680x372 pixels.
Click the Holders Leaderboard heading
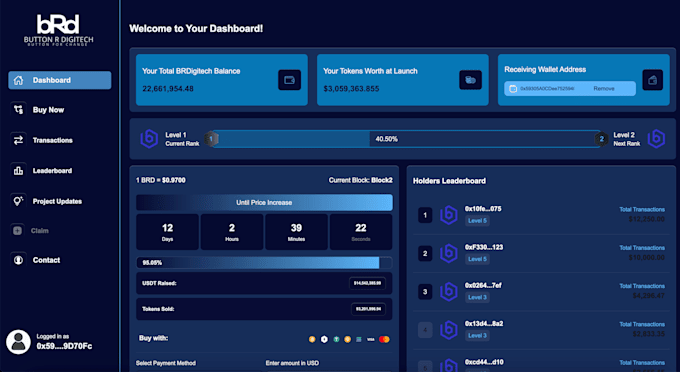click(449, 181)
